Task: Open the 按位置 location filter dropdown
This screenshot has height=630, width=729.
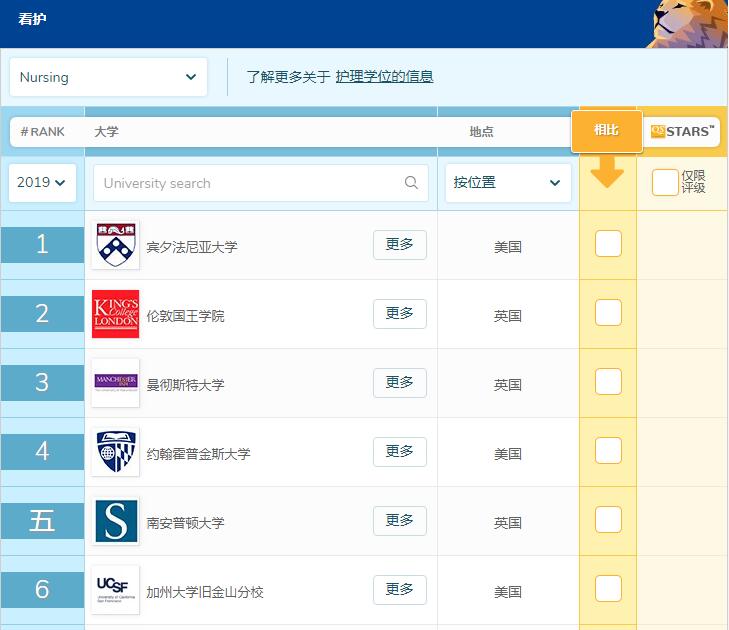Action: [507, 183]
